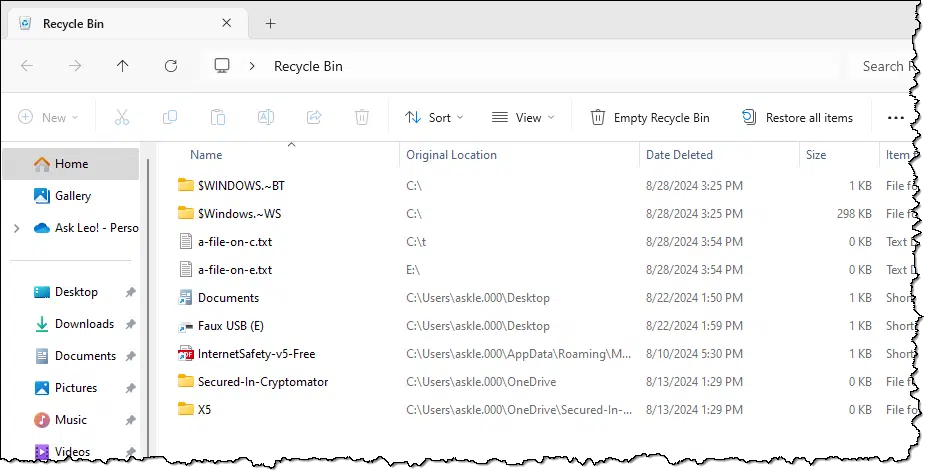Click the chevron before Recycle Bin in address bar
931x475 pixels.
(252, 66)
